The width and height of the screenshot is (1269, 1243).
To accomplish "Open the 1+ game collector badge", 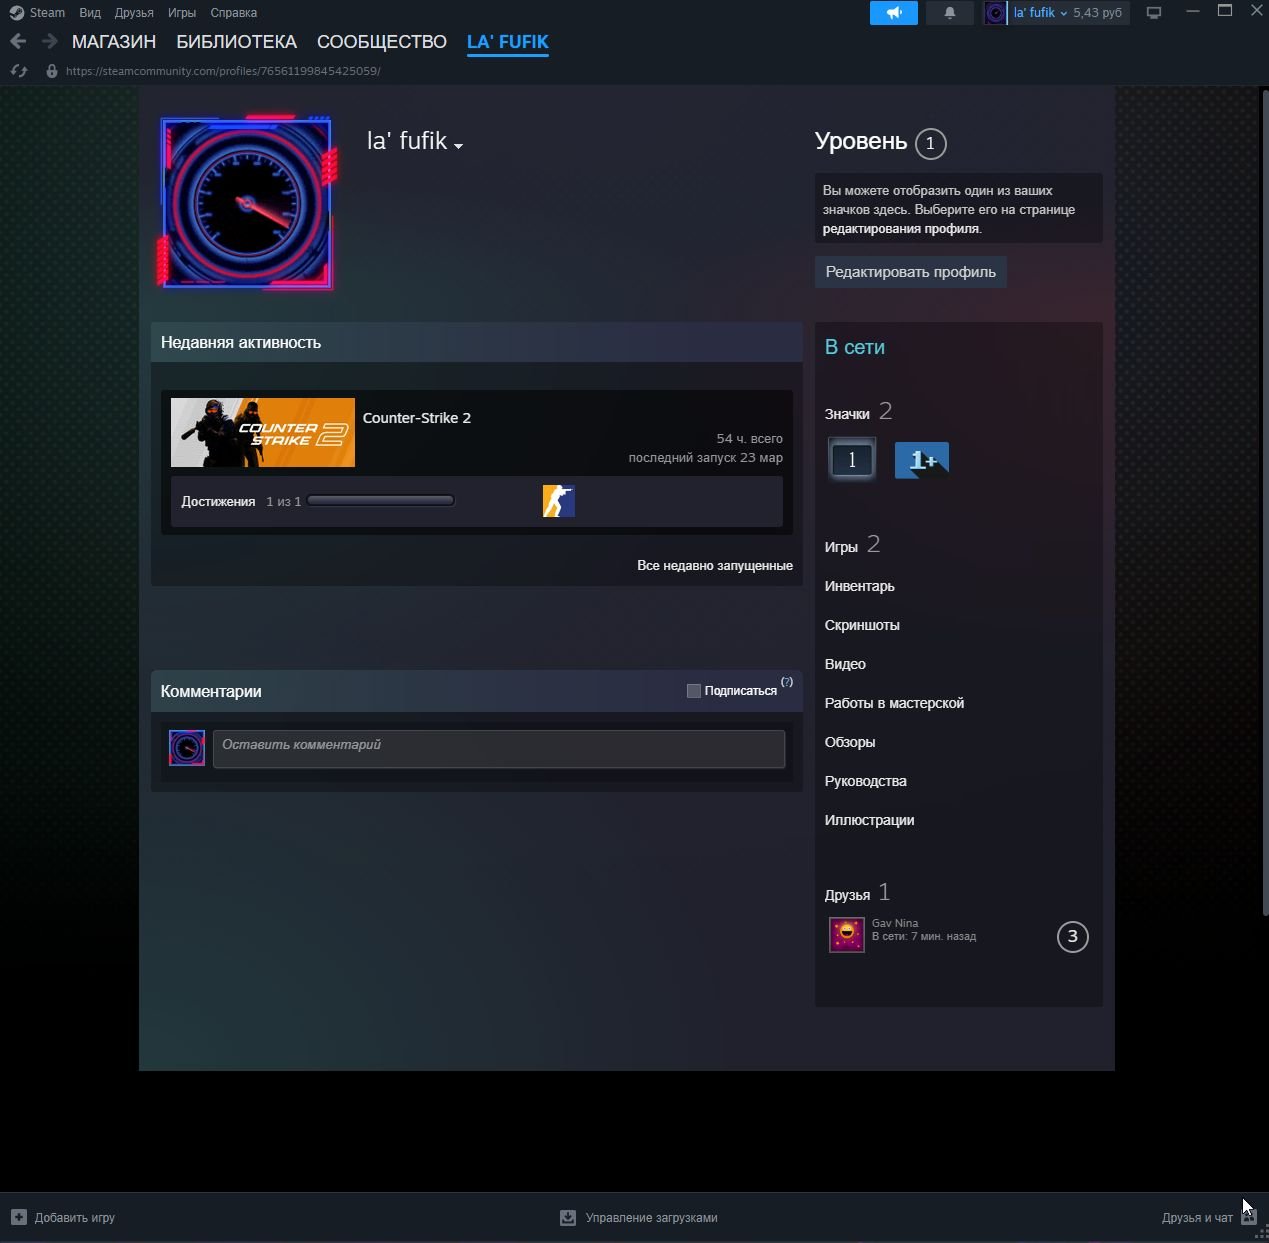I will tap(921, 460).
